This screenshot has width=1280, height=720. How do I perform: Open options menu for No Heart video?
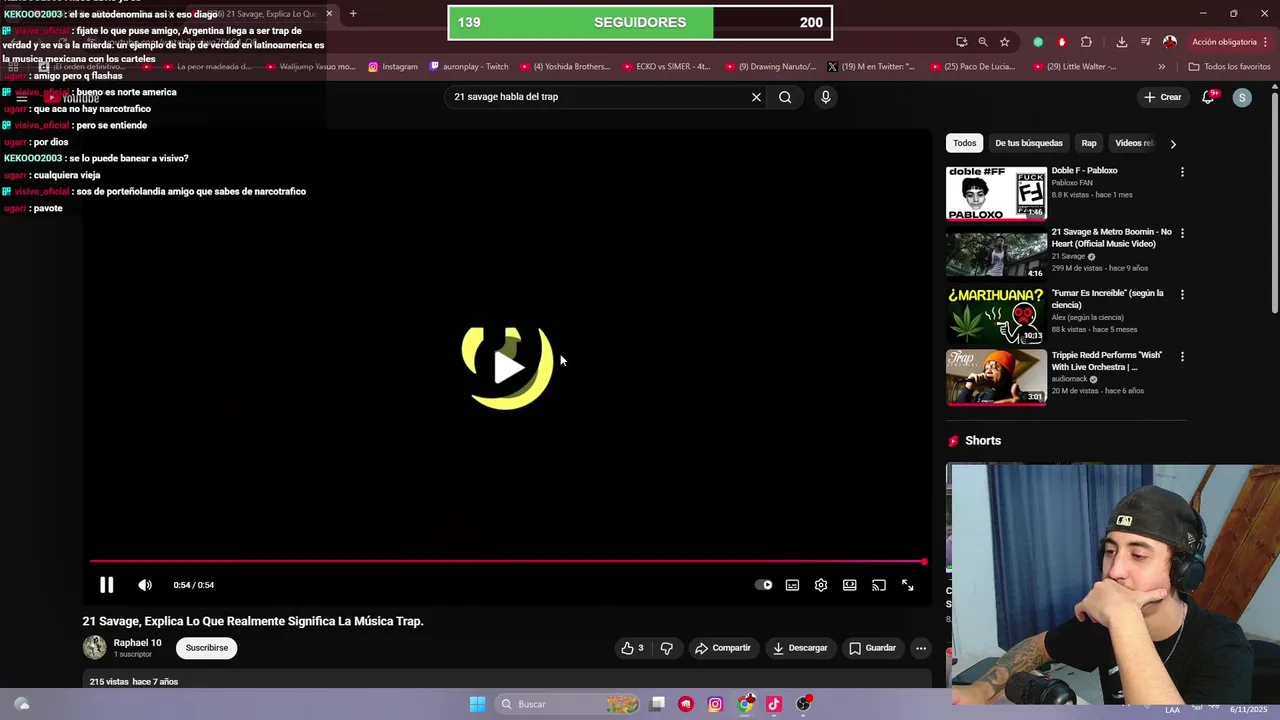point(1182,233)
